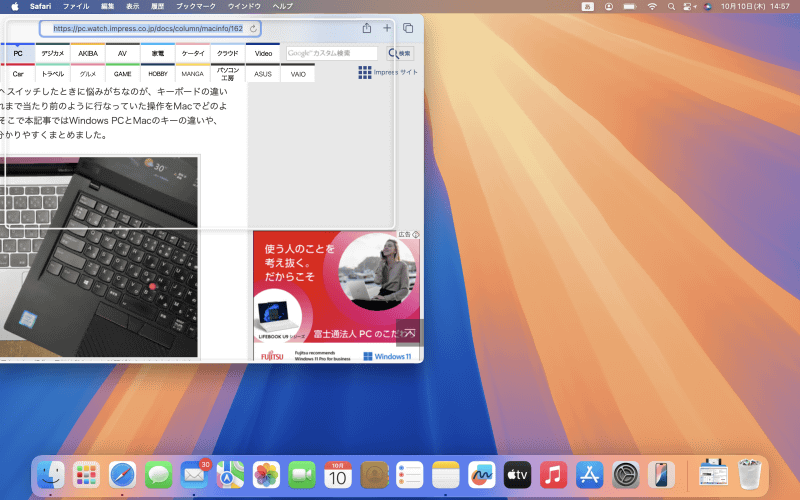
Task: Open the Video site tab
Action: pyautogui.click(x=263, y=53)
